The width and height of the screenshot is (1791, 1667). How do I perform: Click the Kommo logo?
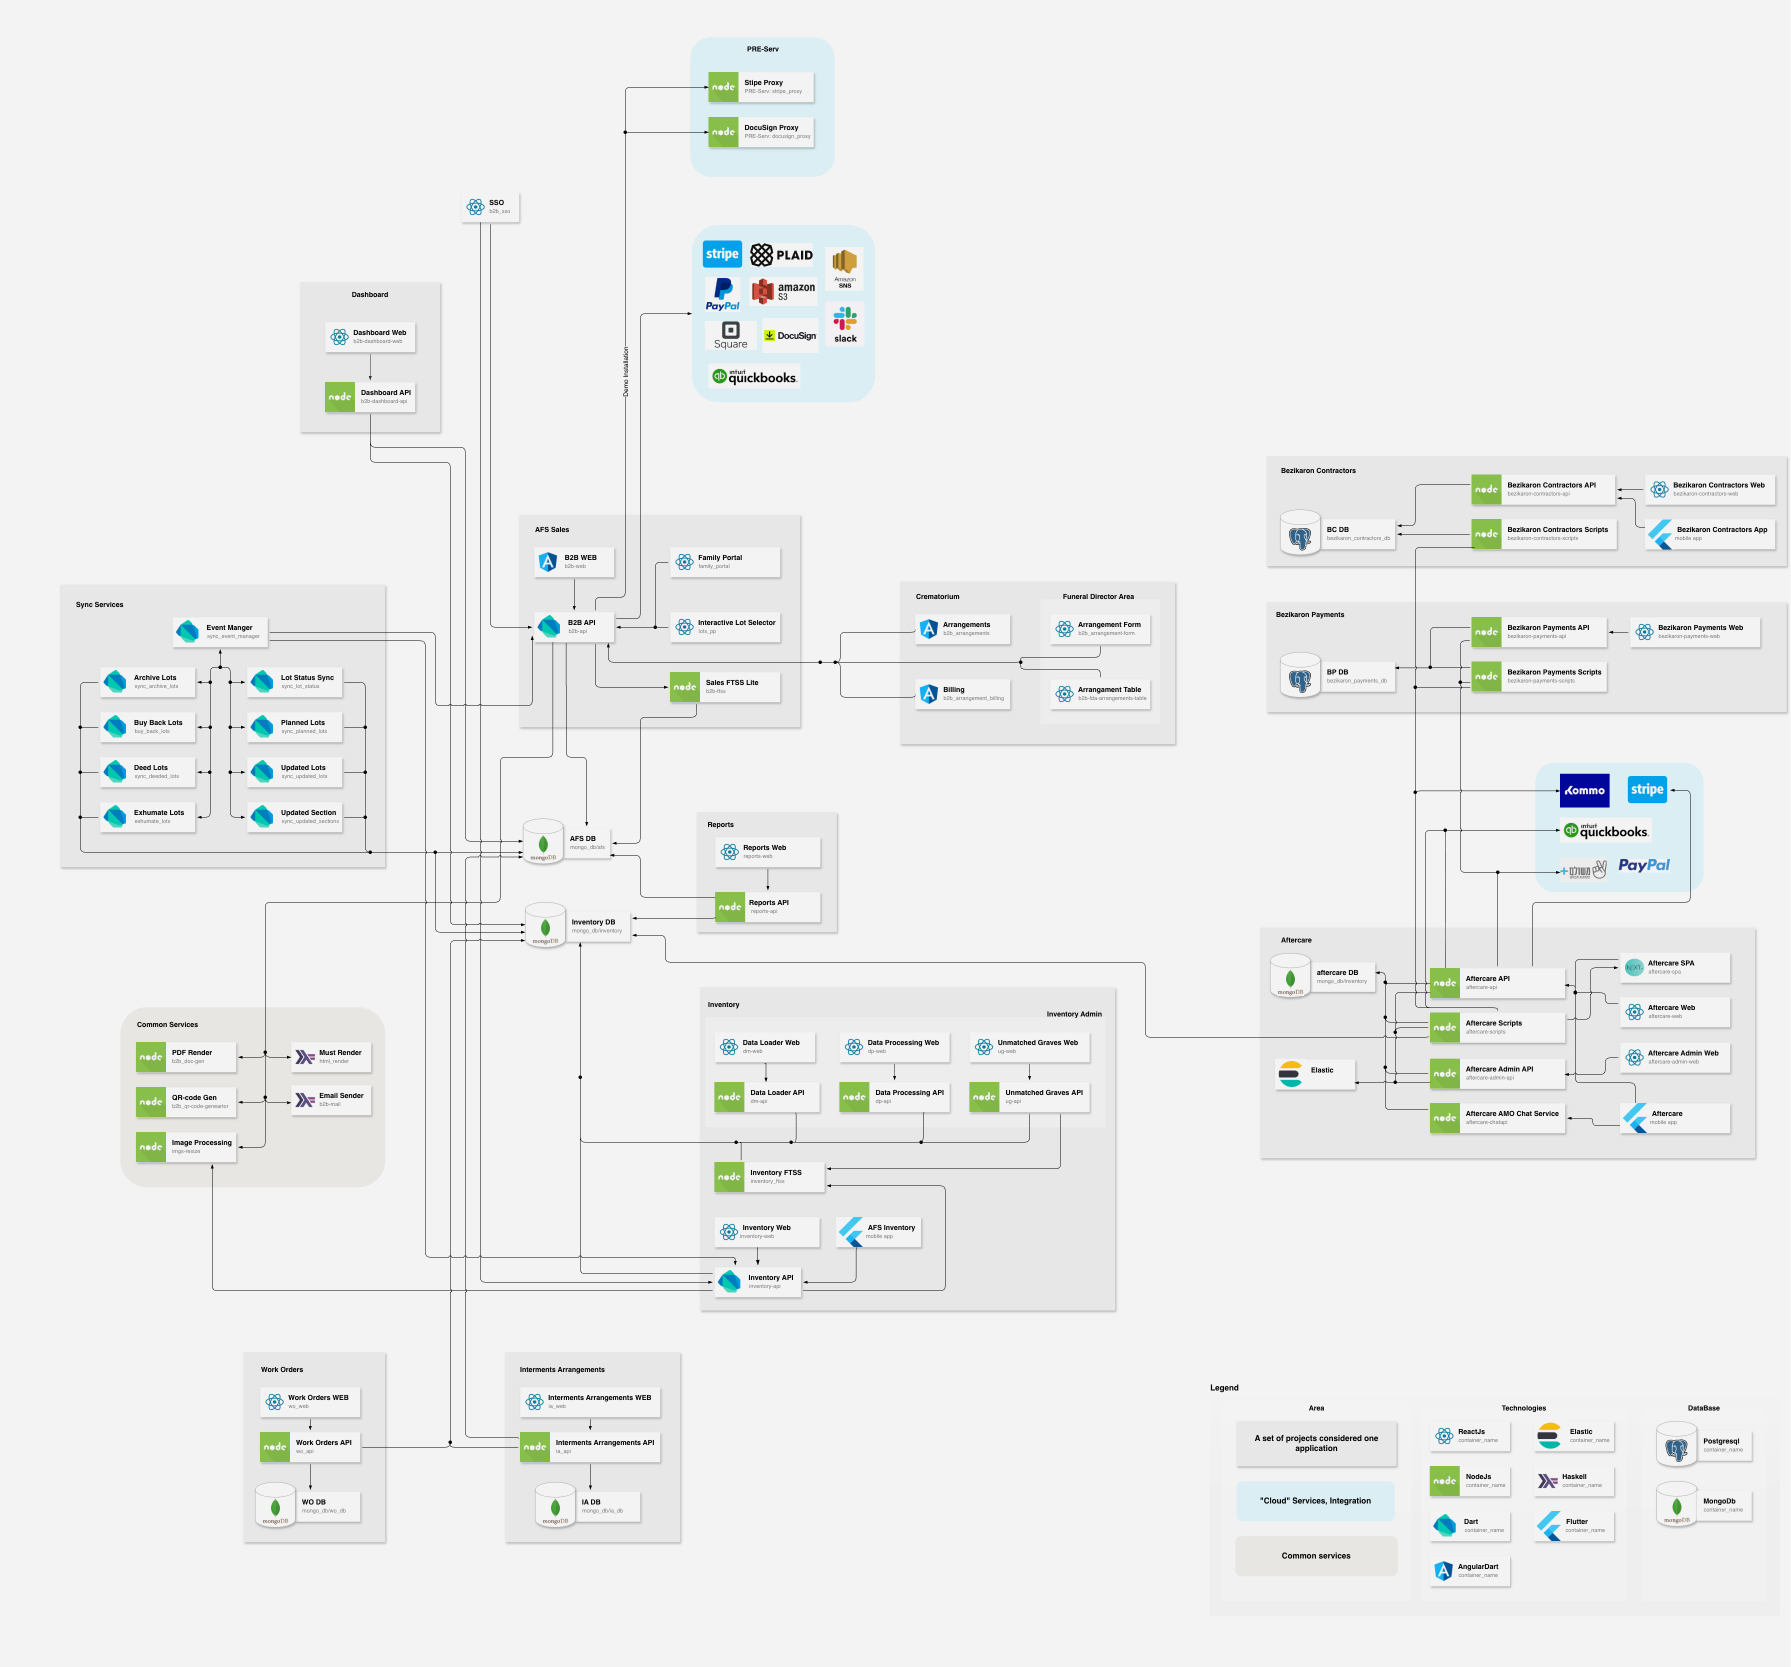coord(1584,790)
